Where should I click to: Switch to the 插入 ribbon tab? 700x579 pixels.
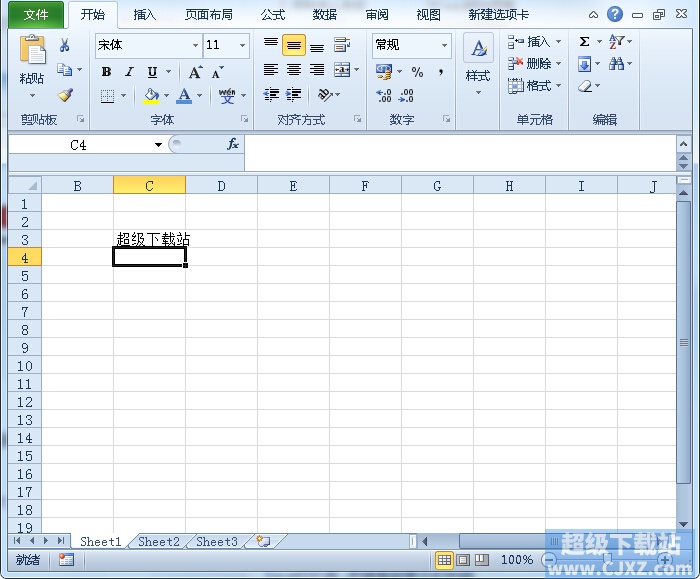145,15
